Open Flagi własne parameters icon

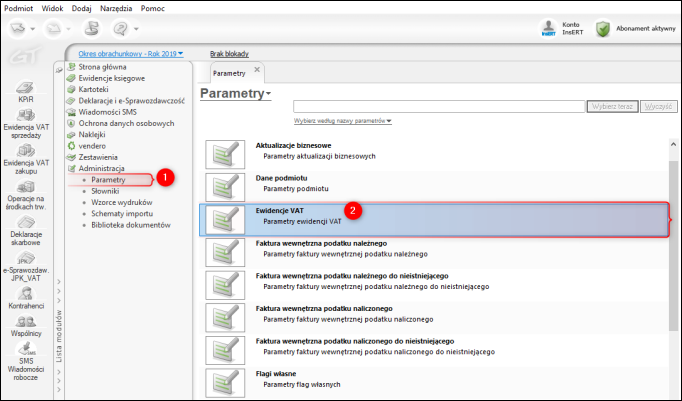pos(225,383)
